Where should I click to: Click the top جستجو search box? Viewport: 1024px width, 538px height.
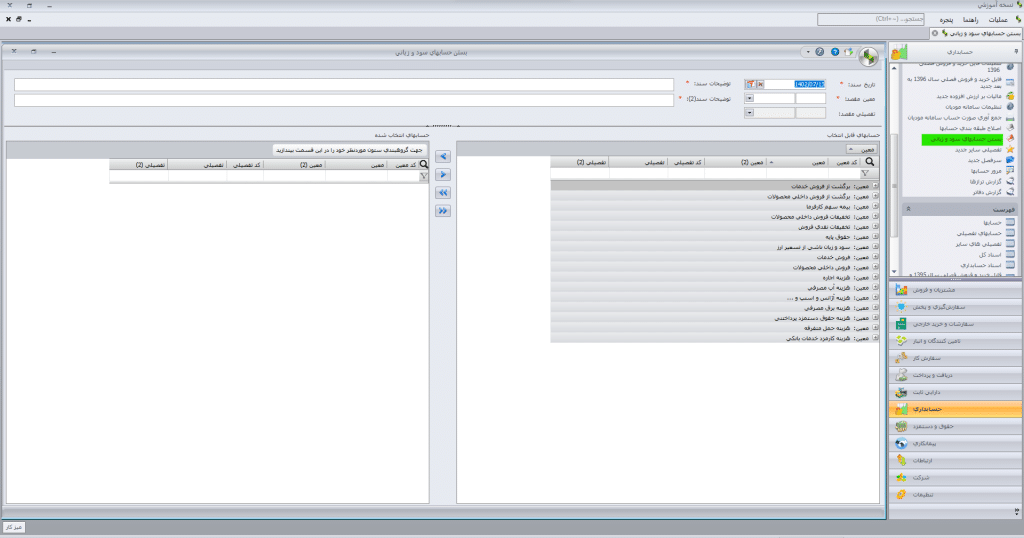(871, 20)
